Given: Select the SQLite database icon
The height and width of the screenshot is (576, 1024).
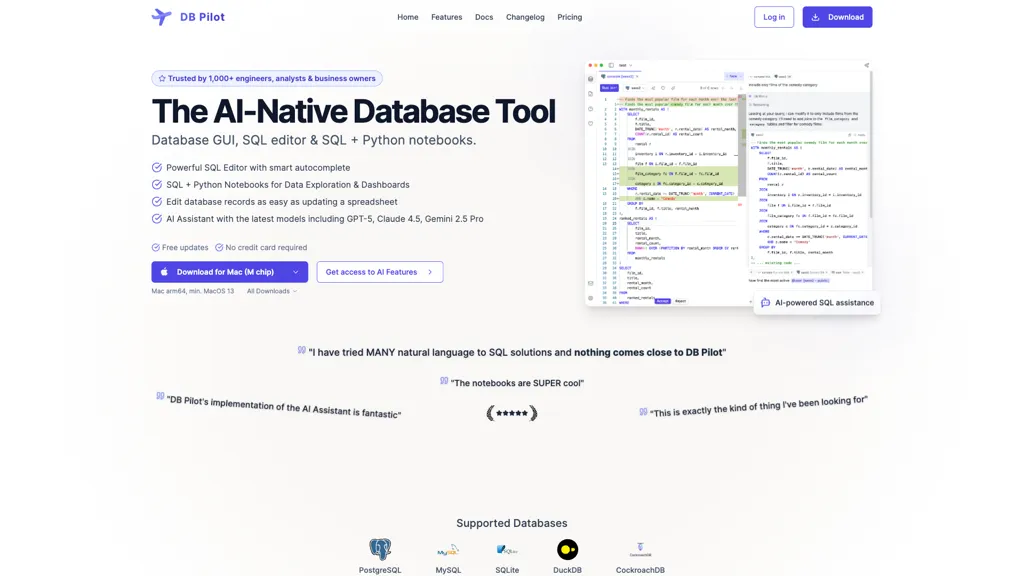Looking at the screenshot, I should click(507, 549).
